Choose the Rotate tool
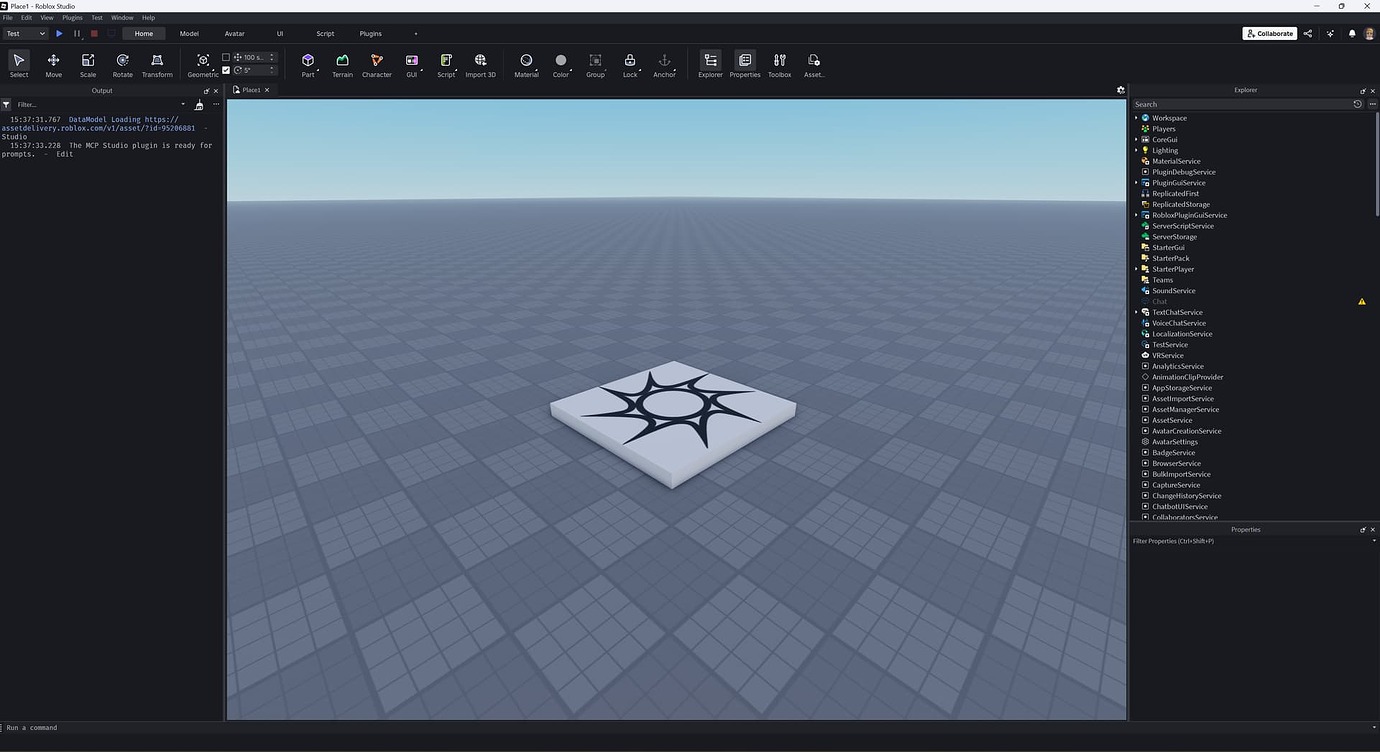Image resolution: width=1380 pixels, height=752 pixels. click(122, 65)
